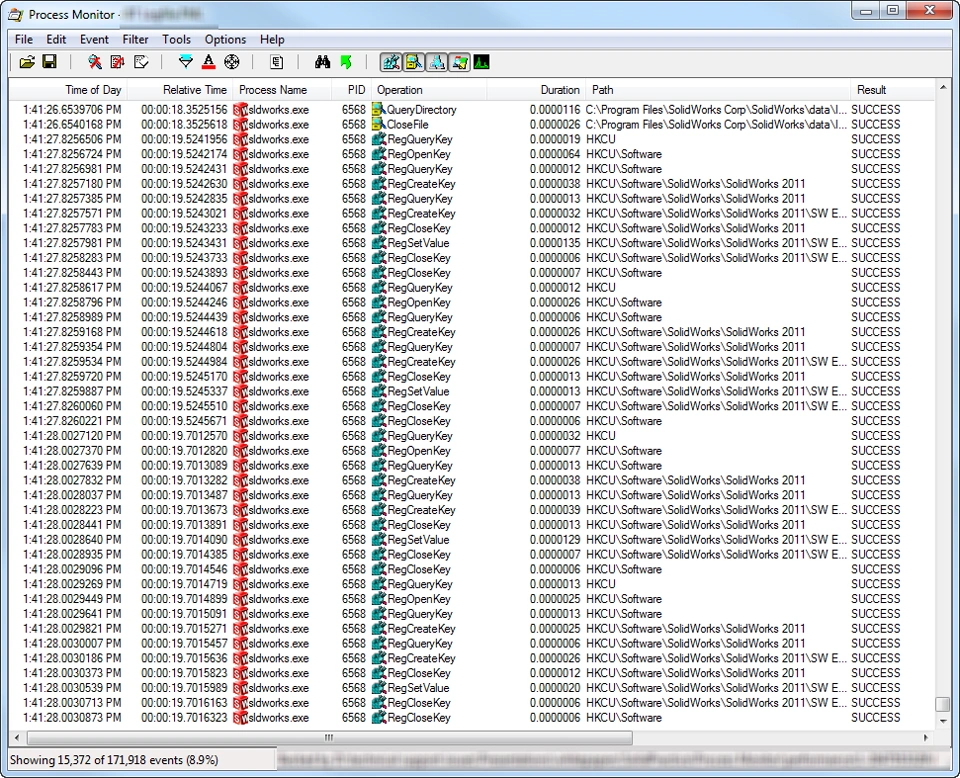Toggle event capture with the magnifier icon

(95, 62)
